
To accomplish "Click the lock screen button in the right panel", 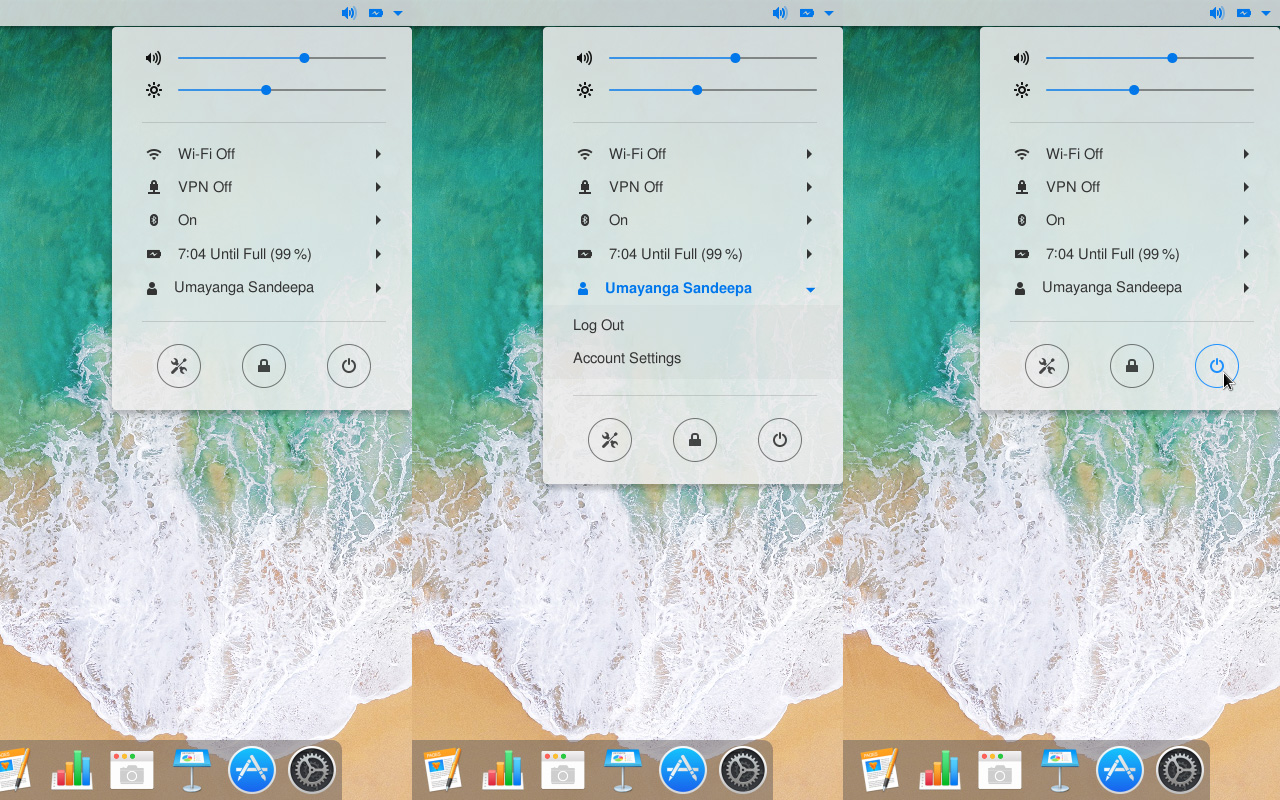I will click(1132, 366).
